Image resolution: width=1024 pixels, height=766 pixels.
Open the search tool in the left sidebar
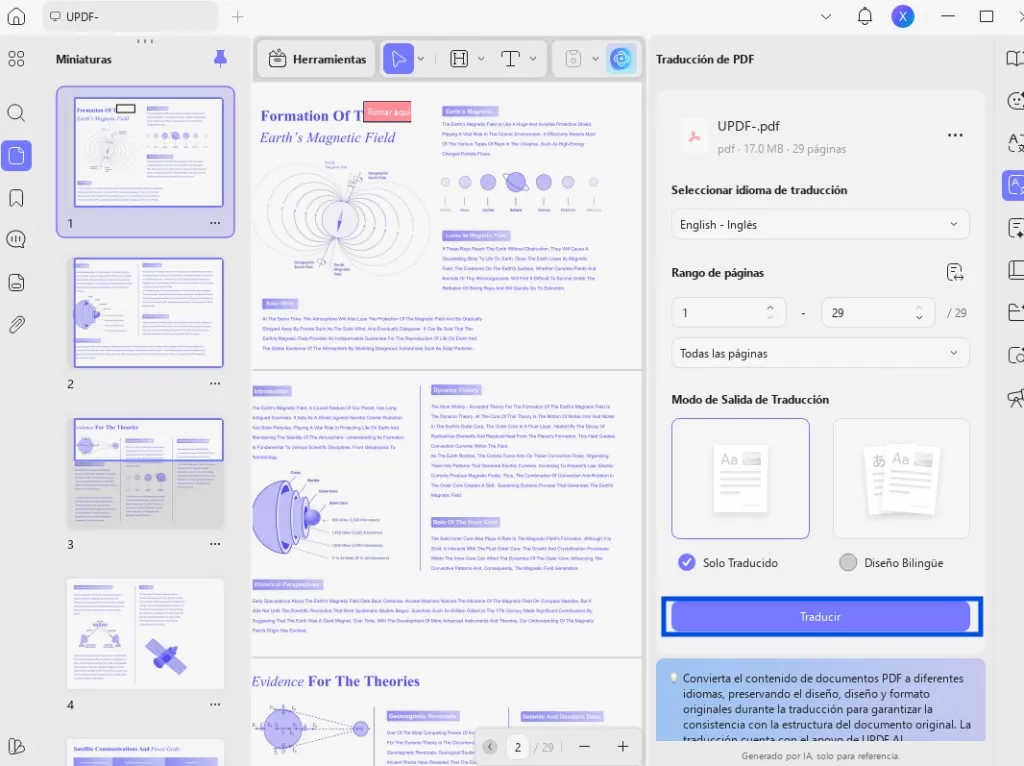click(16, 113)
